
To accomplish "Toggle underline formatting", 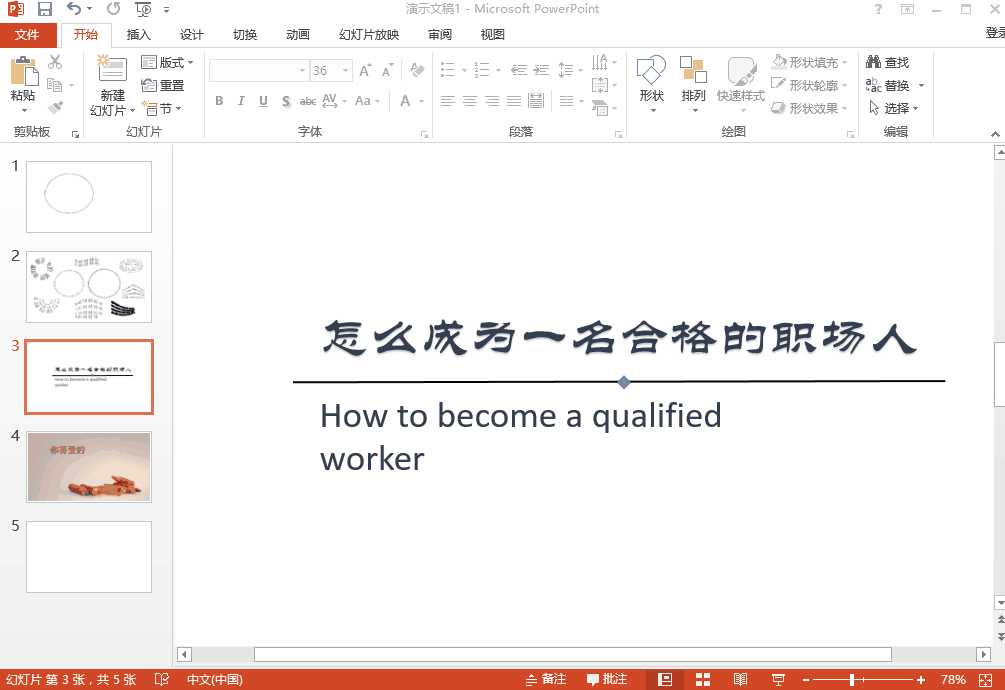I will (x=262, y=101).
